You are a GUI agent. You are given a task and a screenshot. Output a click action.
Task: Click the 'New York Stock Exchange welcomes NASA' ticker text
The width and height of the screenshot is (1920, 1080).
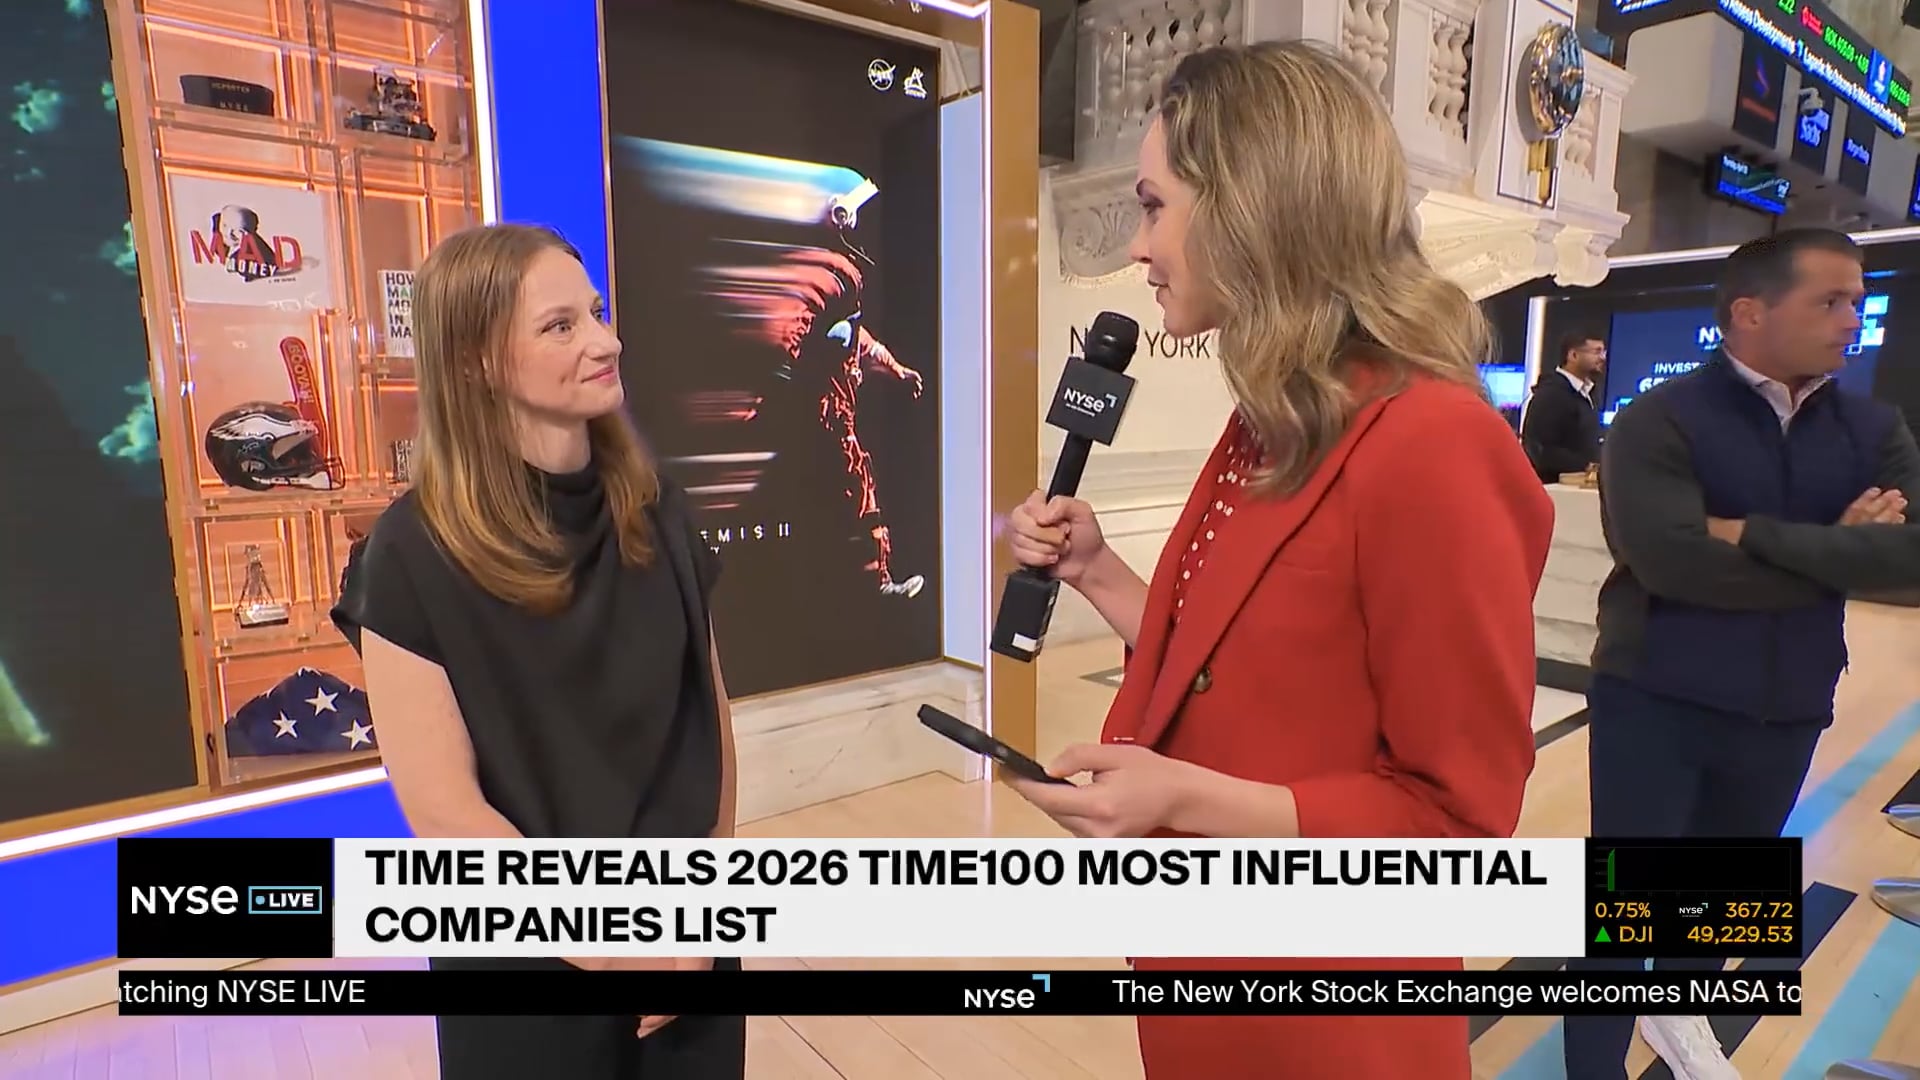tap(1455, 992)
